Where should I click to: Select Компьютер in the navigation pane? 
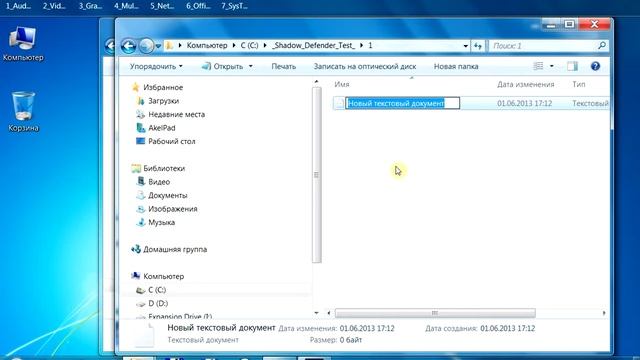(163, 276)
